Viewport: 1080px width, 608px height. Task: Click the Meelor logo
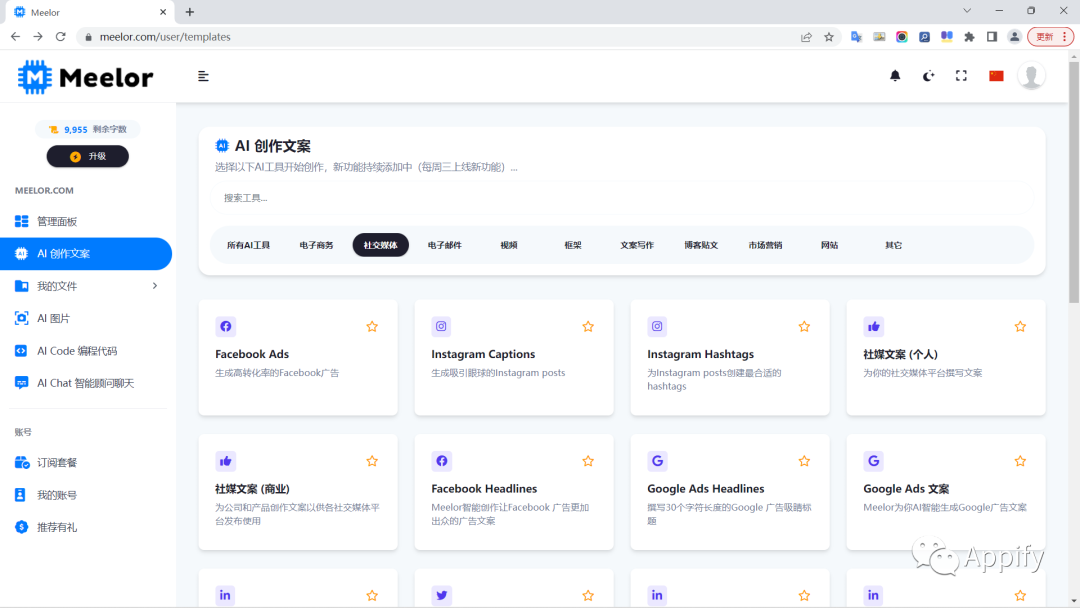tap(85, 77)
